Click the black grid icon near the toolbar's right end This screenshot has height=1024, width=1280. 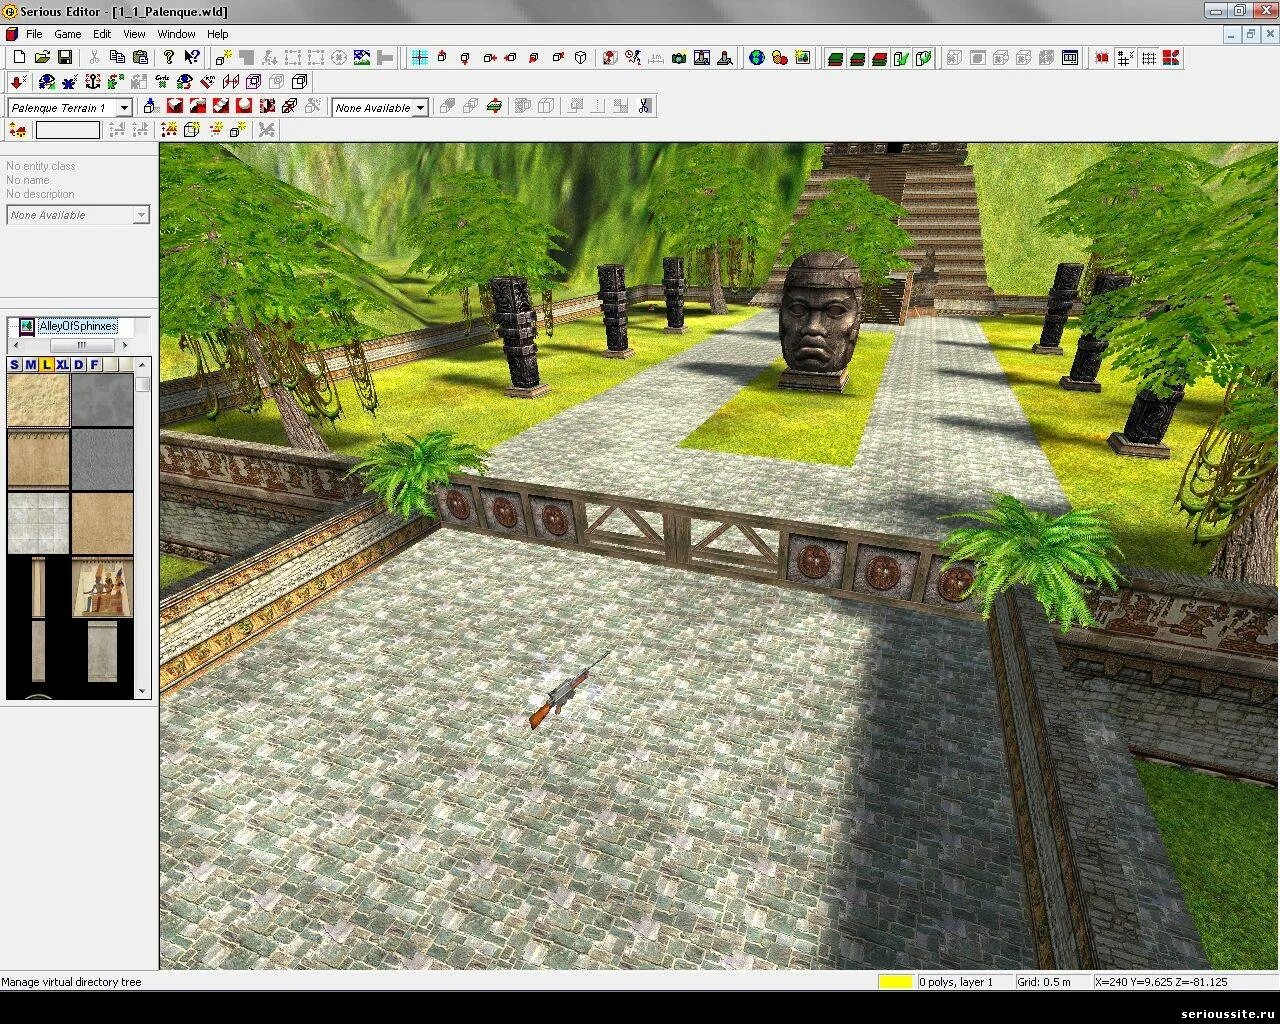(1149, 58)
